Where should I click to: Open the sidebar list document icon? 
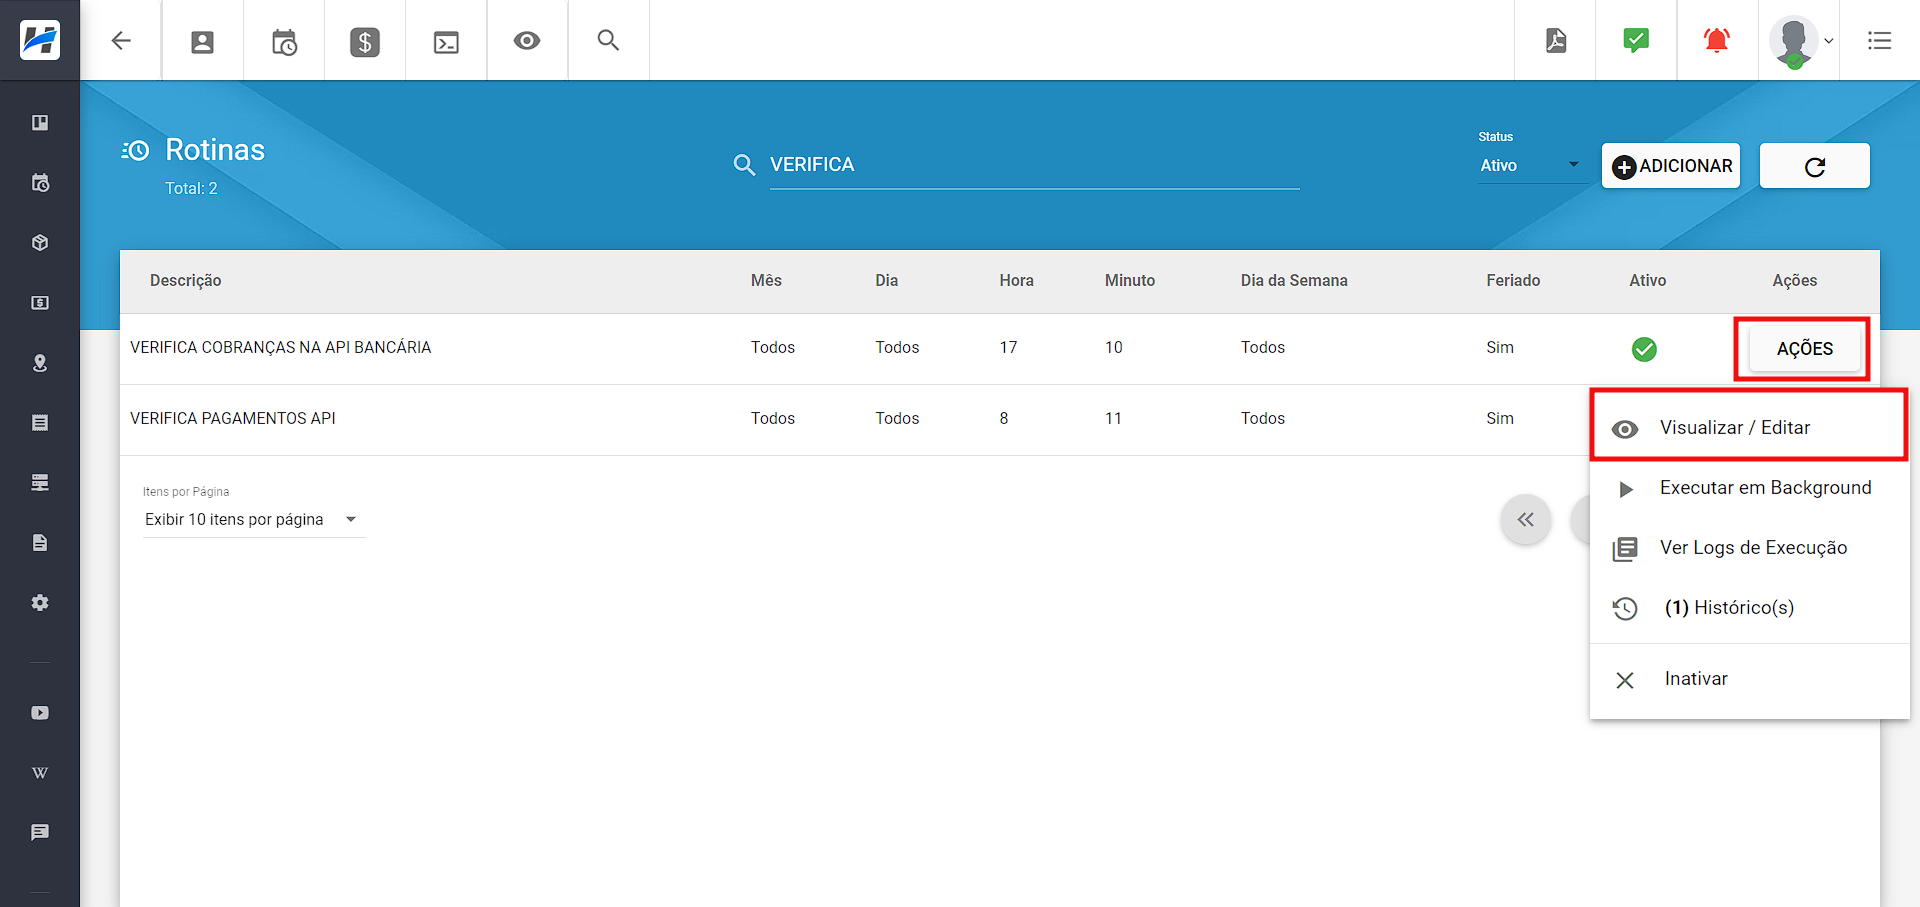pos(40,423)
